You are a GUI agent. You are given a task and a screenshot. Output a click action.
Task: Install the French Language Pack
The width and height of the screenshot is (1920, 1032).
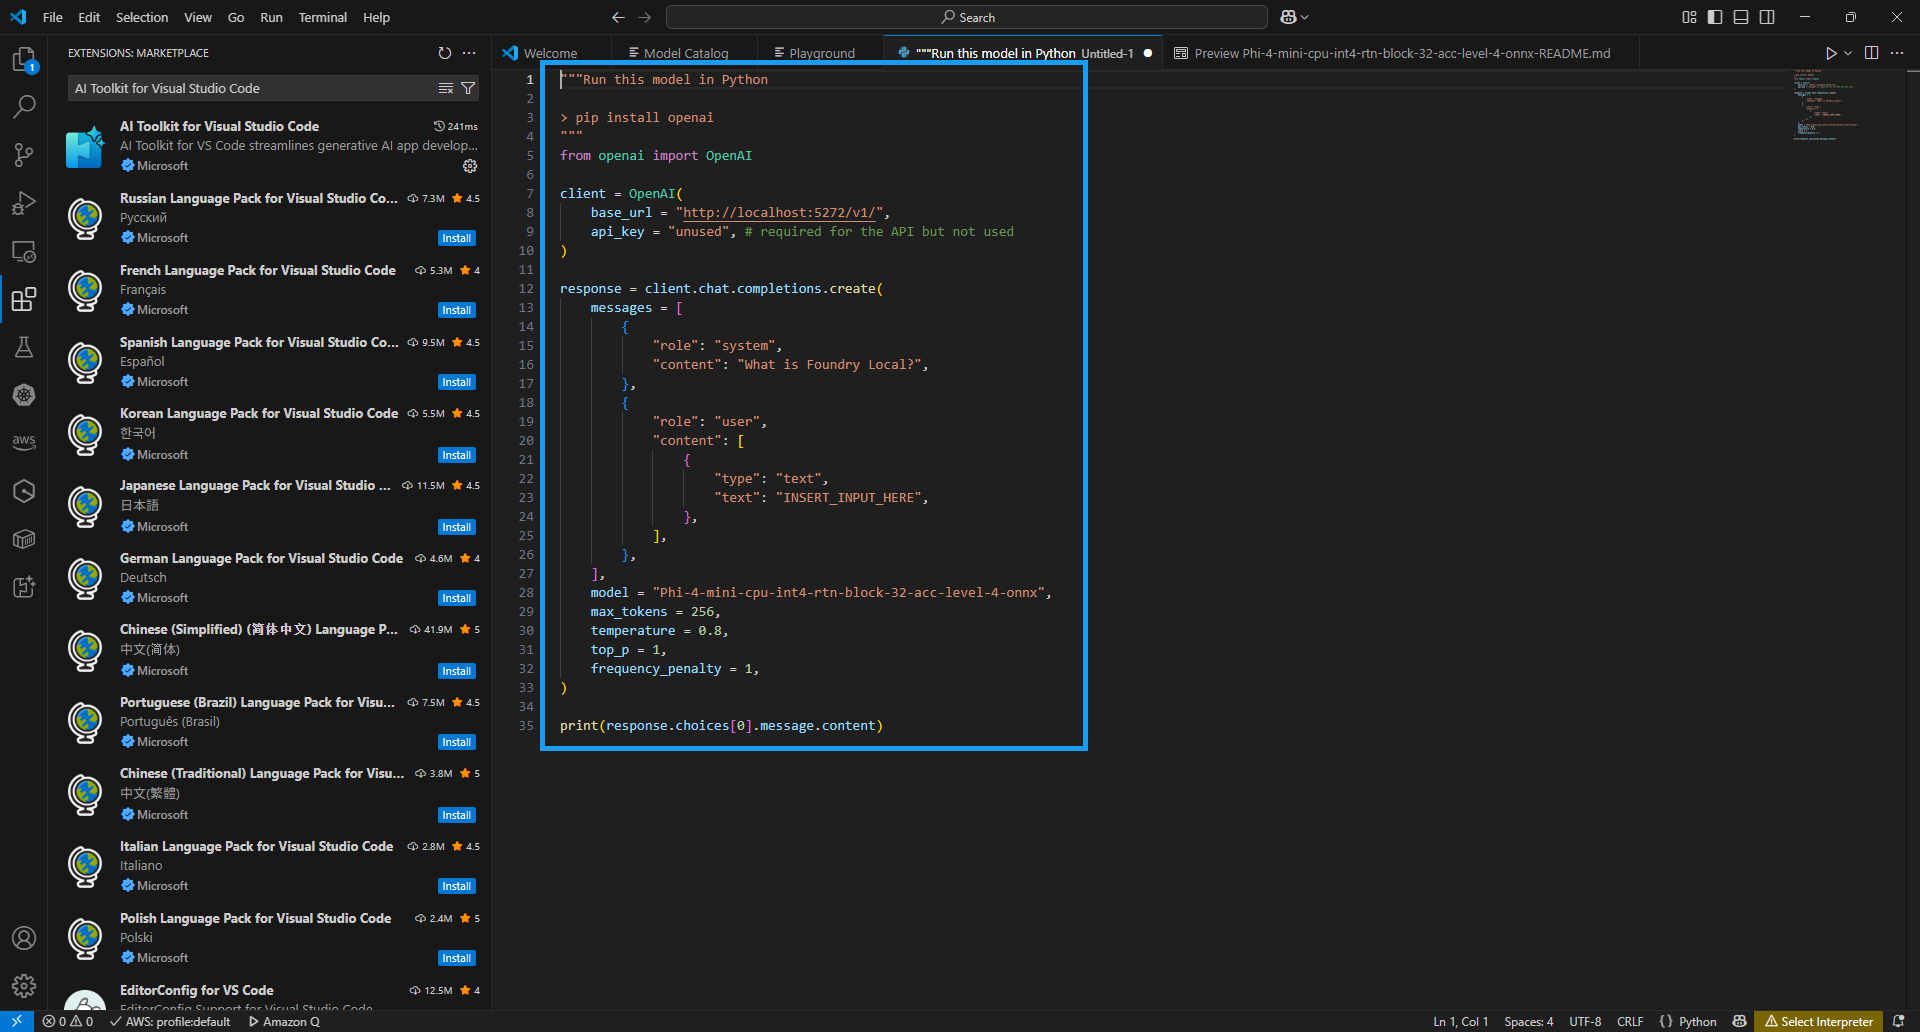457,310
